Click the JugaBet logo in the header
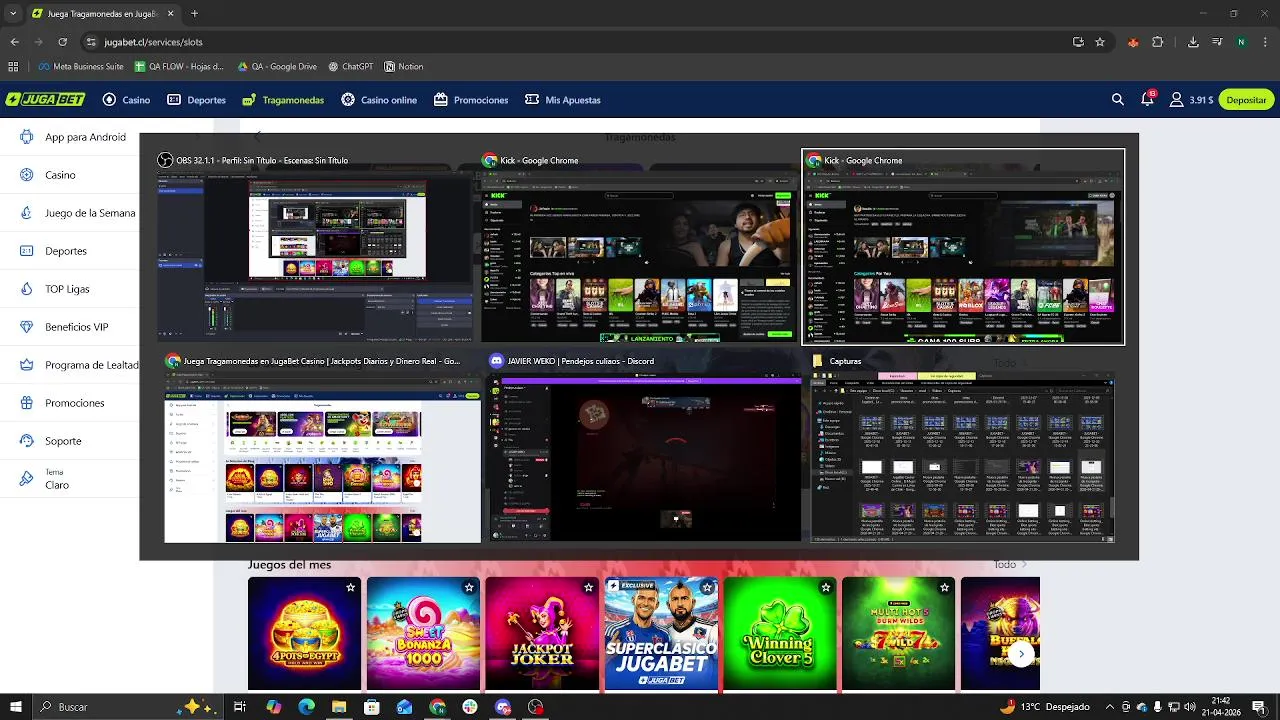Image resolution: width=1280 pixels, height=720 pixels. pyautogui.click(x=45, y=100)
